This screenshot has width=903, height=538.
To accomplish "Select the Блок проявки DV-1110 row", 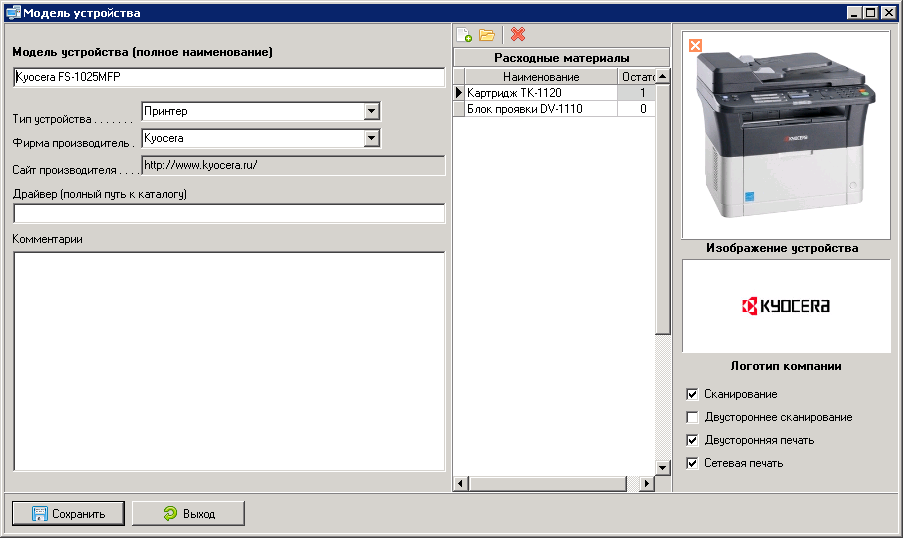I will (x=554, y=109).
